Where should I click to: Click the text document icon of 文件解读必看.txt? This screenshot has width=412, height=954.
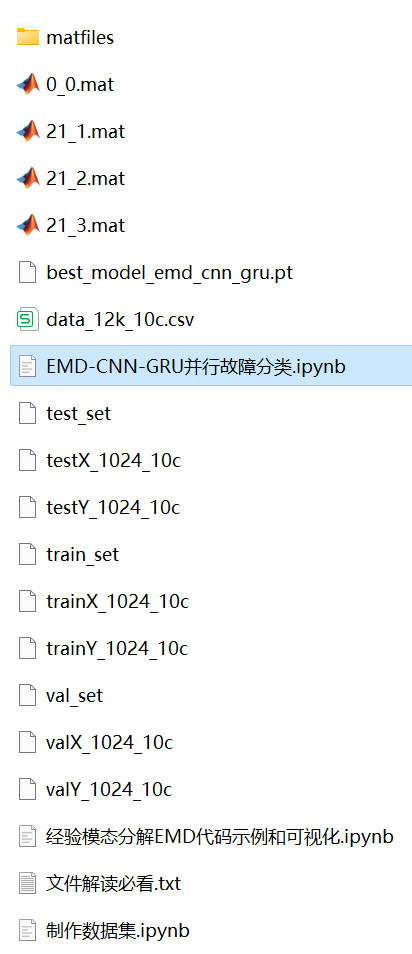[27, 883]
